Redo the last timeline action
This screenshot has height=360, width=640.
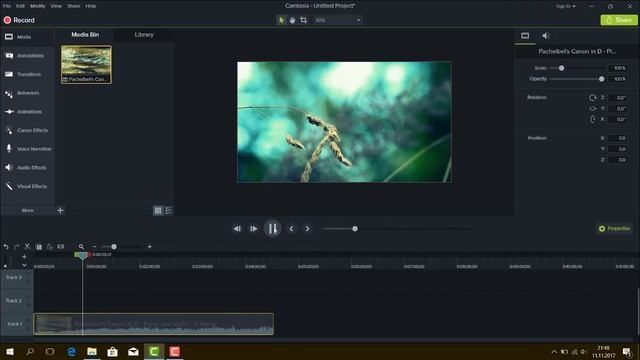17,247
